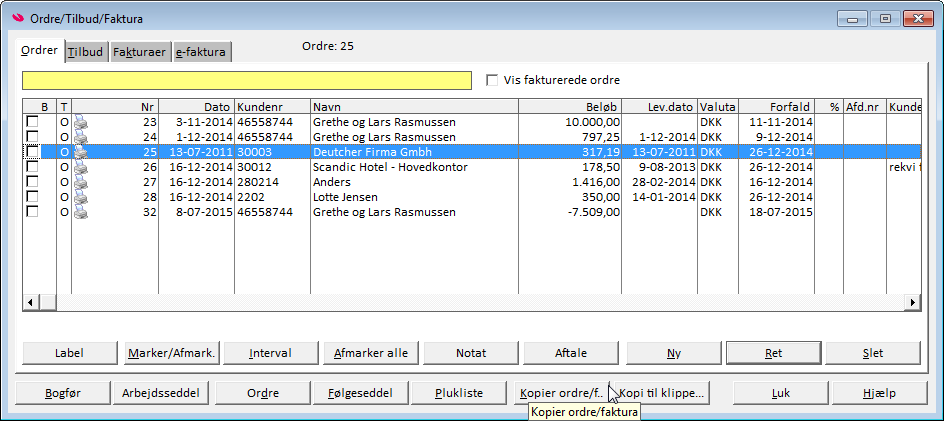The height and width of the screenshot is (421, 944).
Task: Enable Vis fakturerede ordre checkbox
Action: point(492,80)
